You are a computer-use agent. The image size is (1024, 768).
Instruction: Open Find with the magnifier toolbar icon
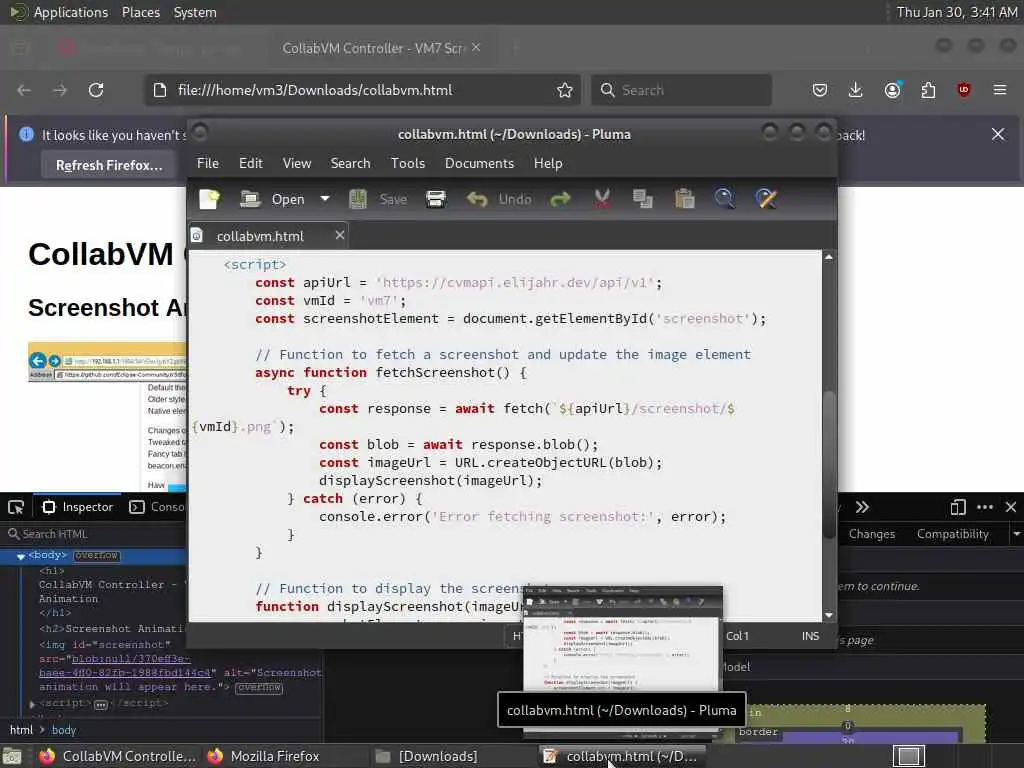tap(724, 199)
